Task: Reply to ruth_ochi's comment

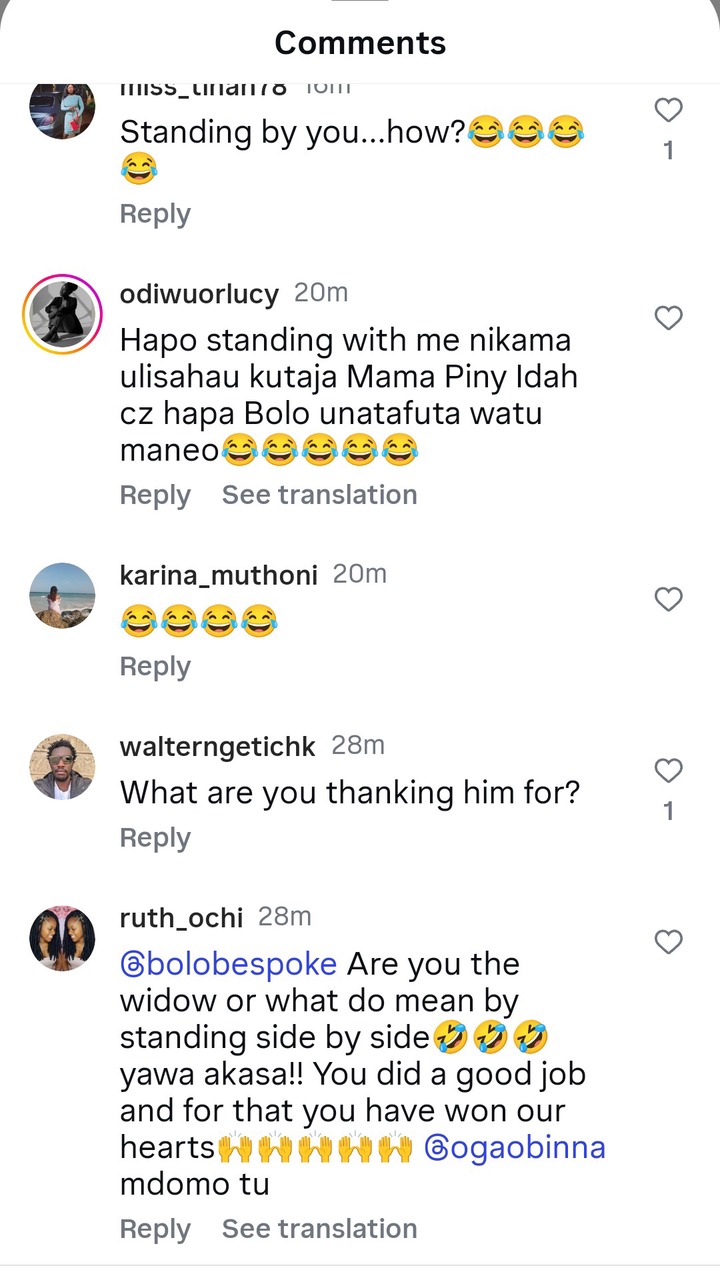Action: [x=155, y=1228]
